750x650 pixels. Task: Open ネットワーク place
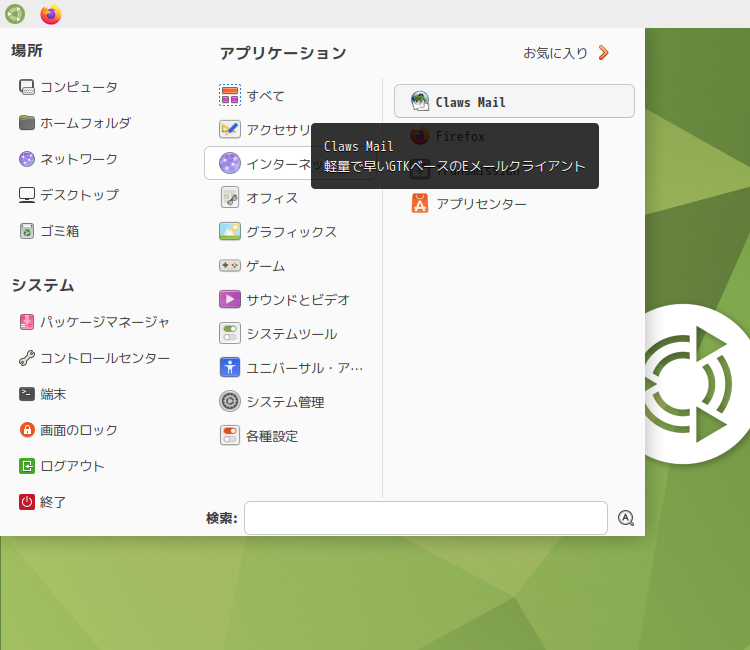click(x=68, y=159)
